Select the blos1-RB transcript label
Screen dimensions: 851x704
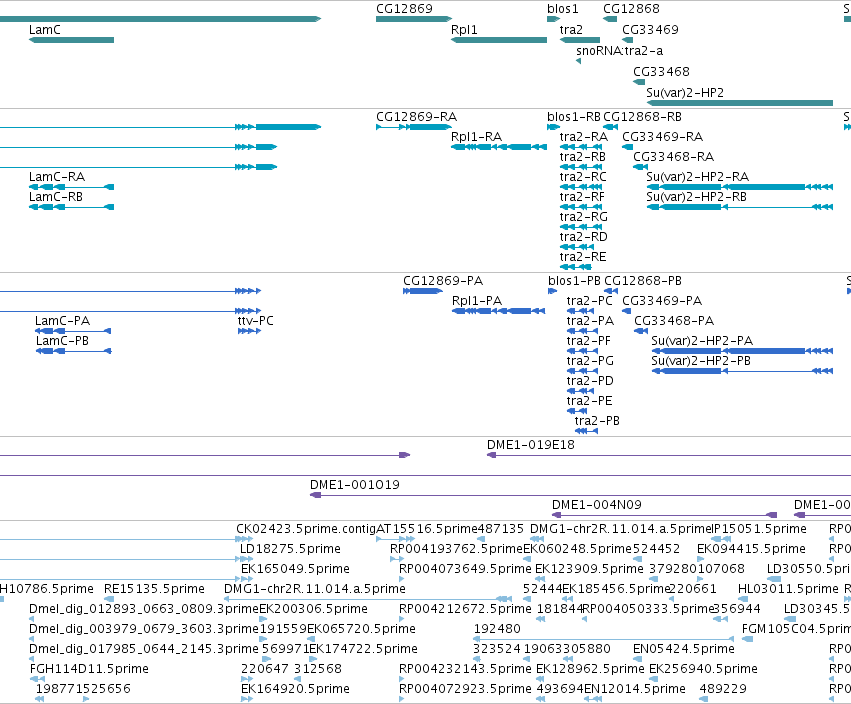coord(574,117)
